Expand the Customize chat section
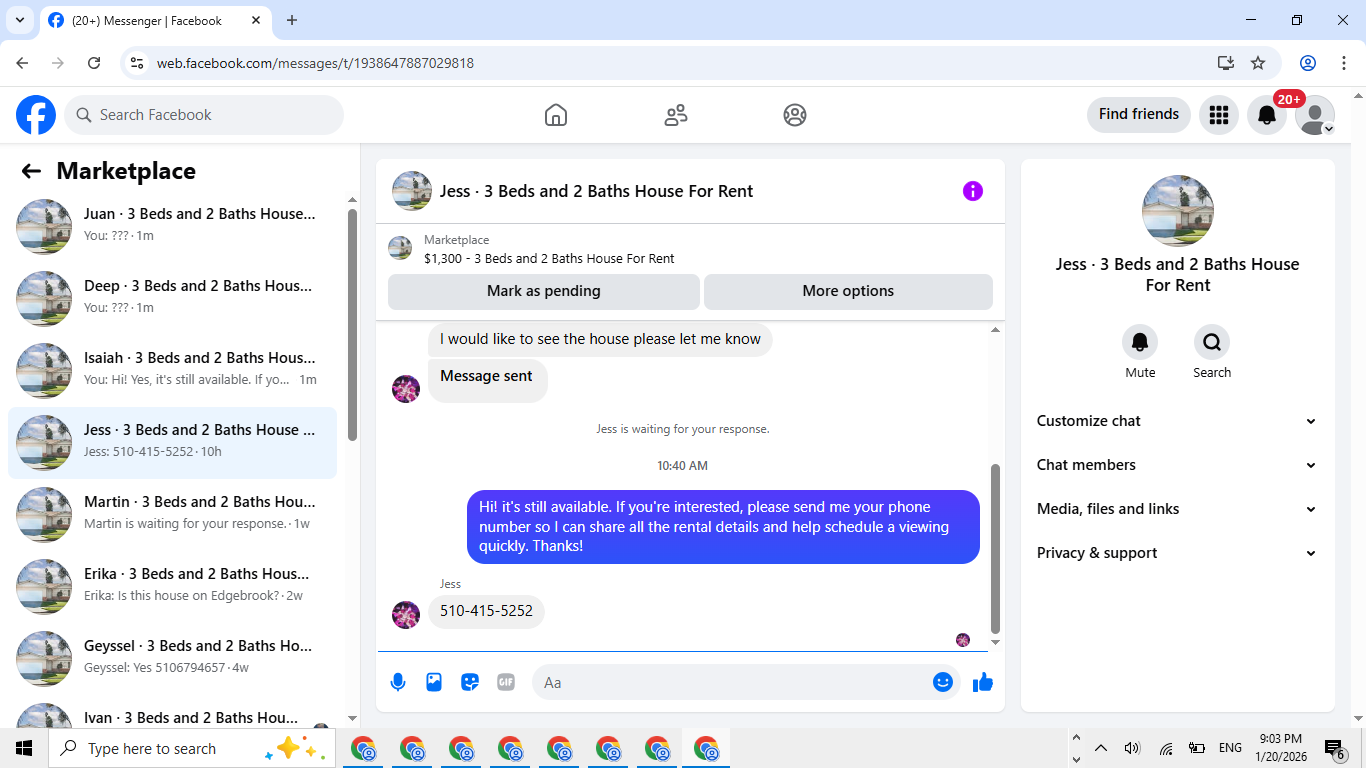 1178,421
